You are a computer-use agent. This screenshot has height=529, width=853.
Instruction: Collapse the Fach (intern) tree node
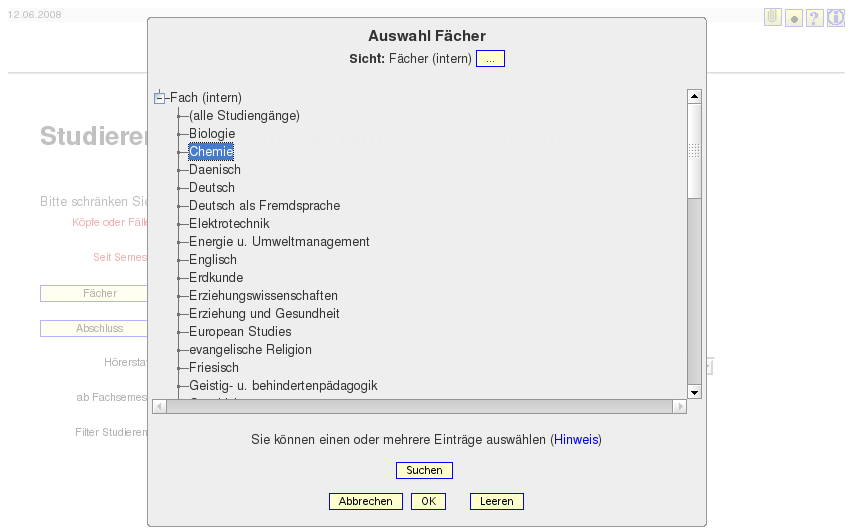pyautogui.click(x=159, y=98)
